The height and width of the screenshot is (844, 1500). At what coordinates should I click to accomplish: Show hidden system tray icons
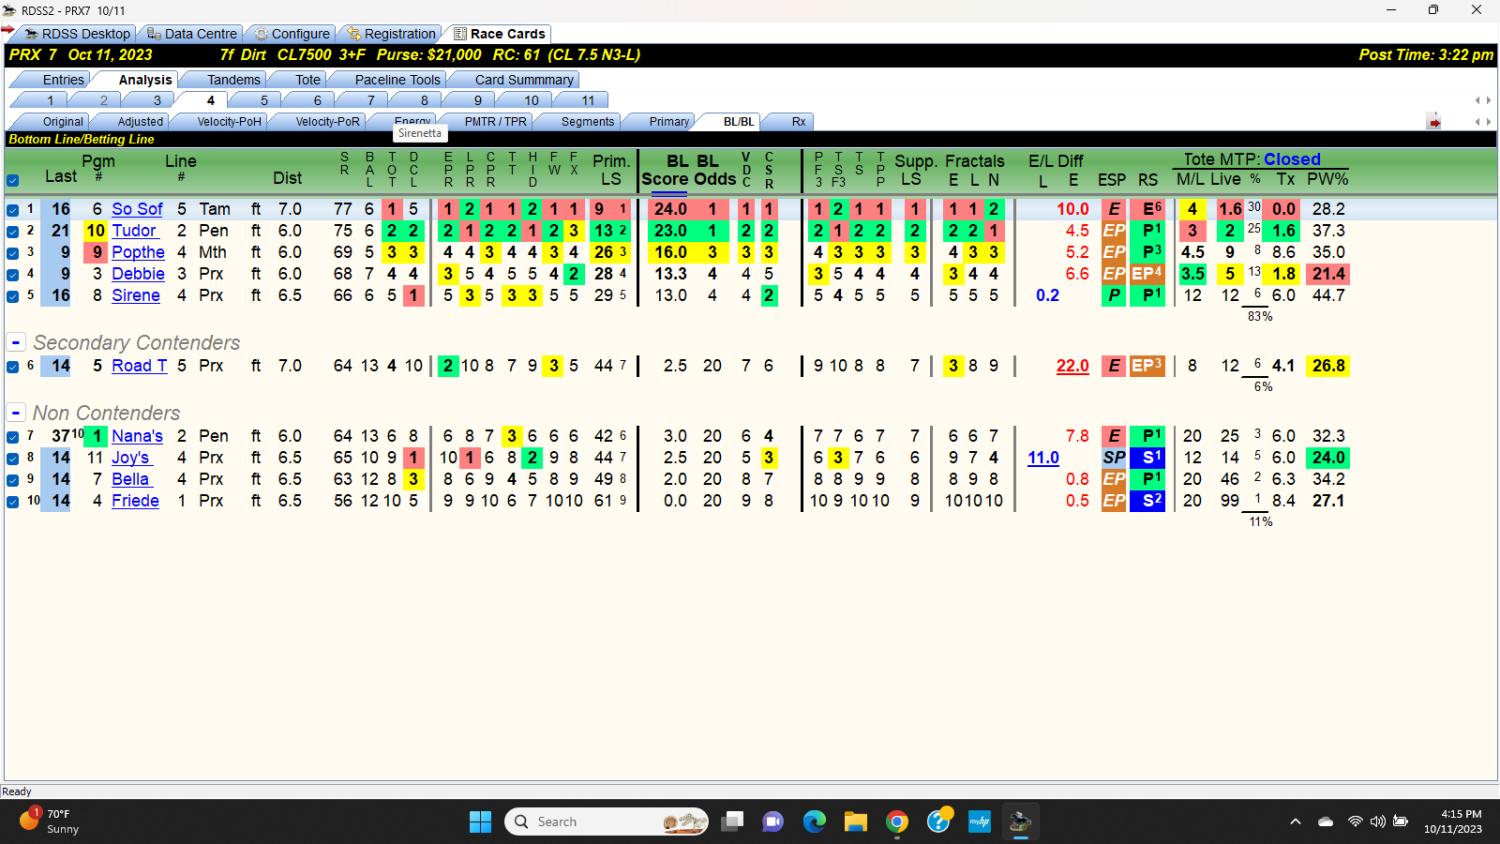(x=1295, y=822)
